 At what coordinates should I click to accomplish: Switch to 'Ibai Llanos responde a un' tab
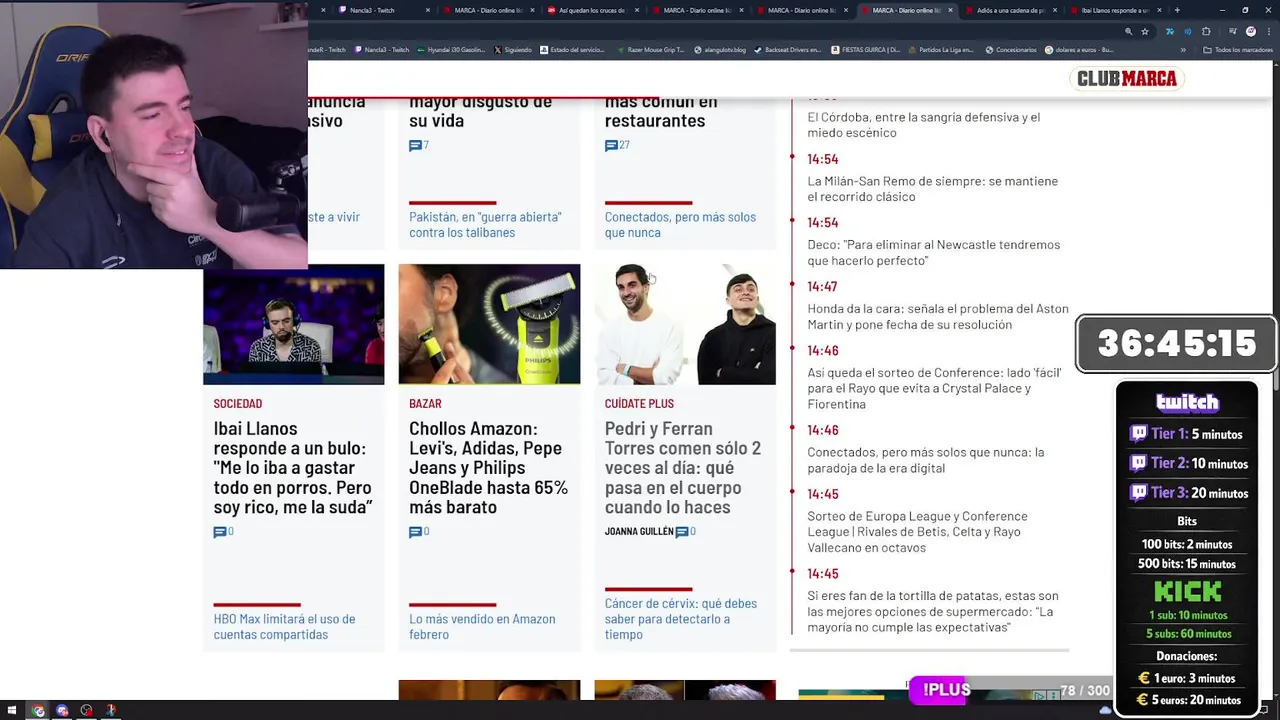tap(1113, 10)
